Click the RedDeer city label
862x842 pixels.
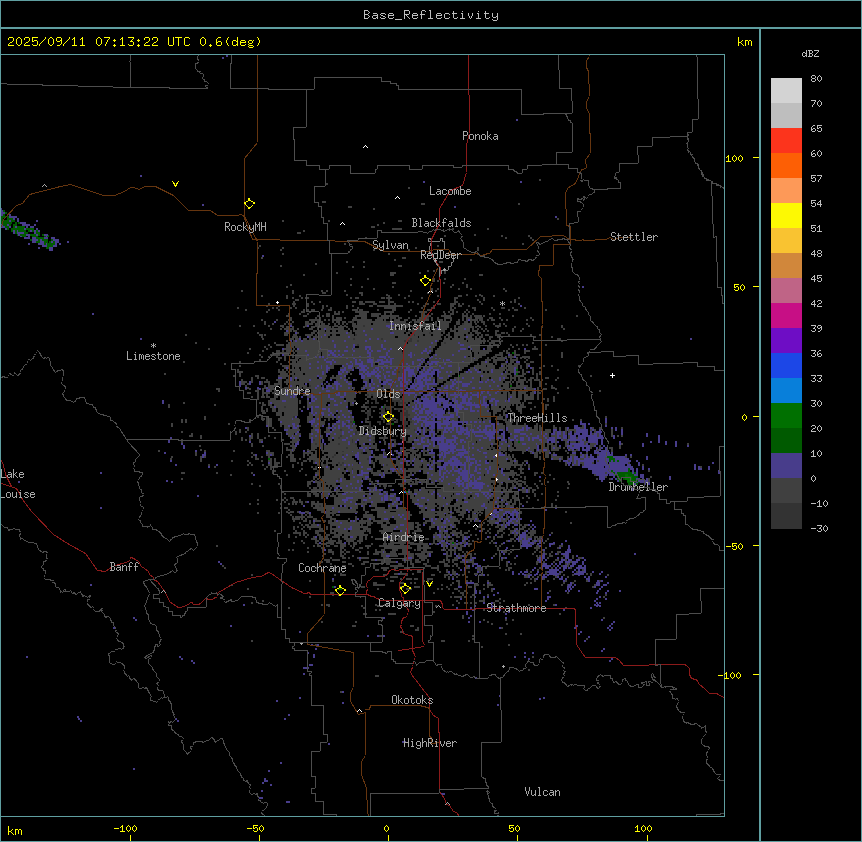440,255
